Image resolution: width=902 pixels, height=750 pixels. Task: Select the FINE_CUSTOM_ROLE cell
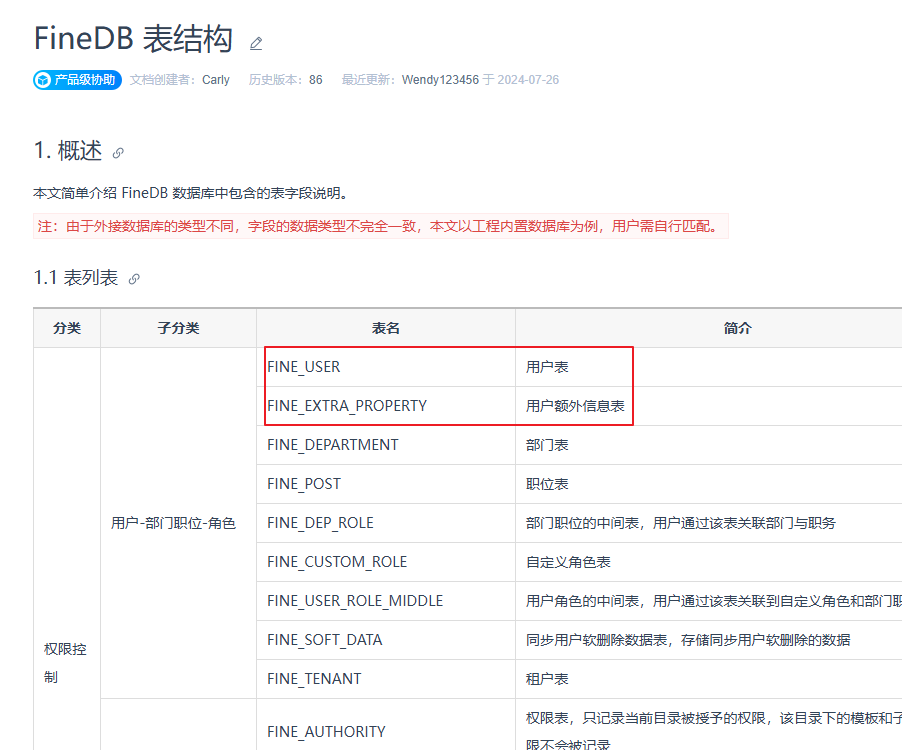pyautogui.click(x=385, y=562)
